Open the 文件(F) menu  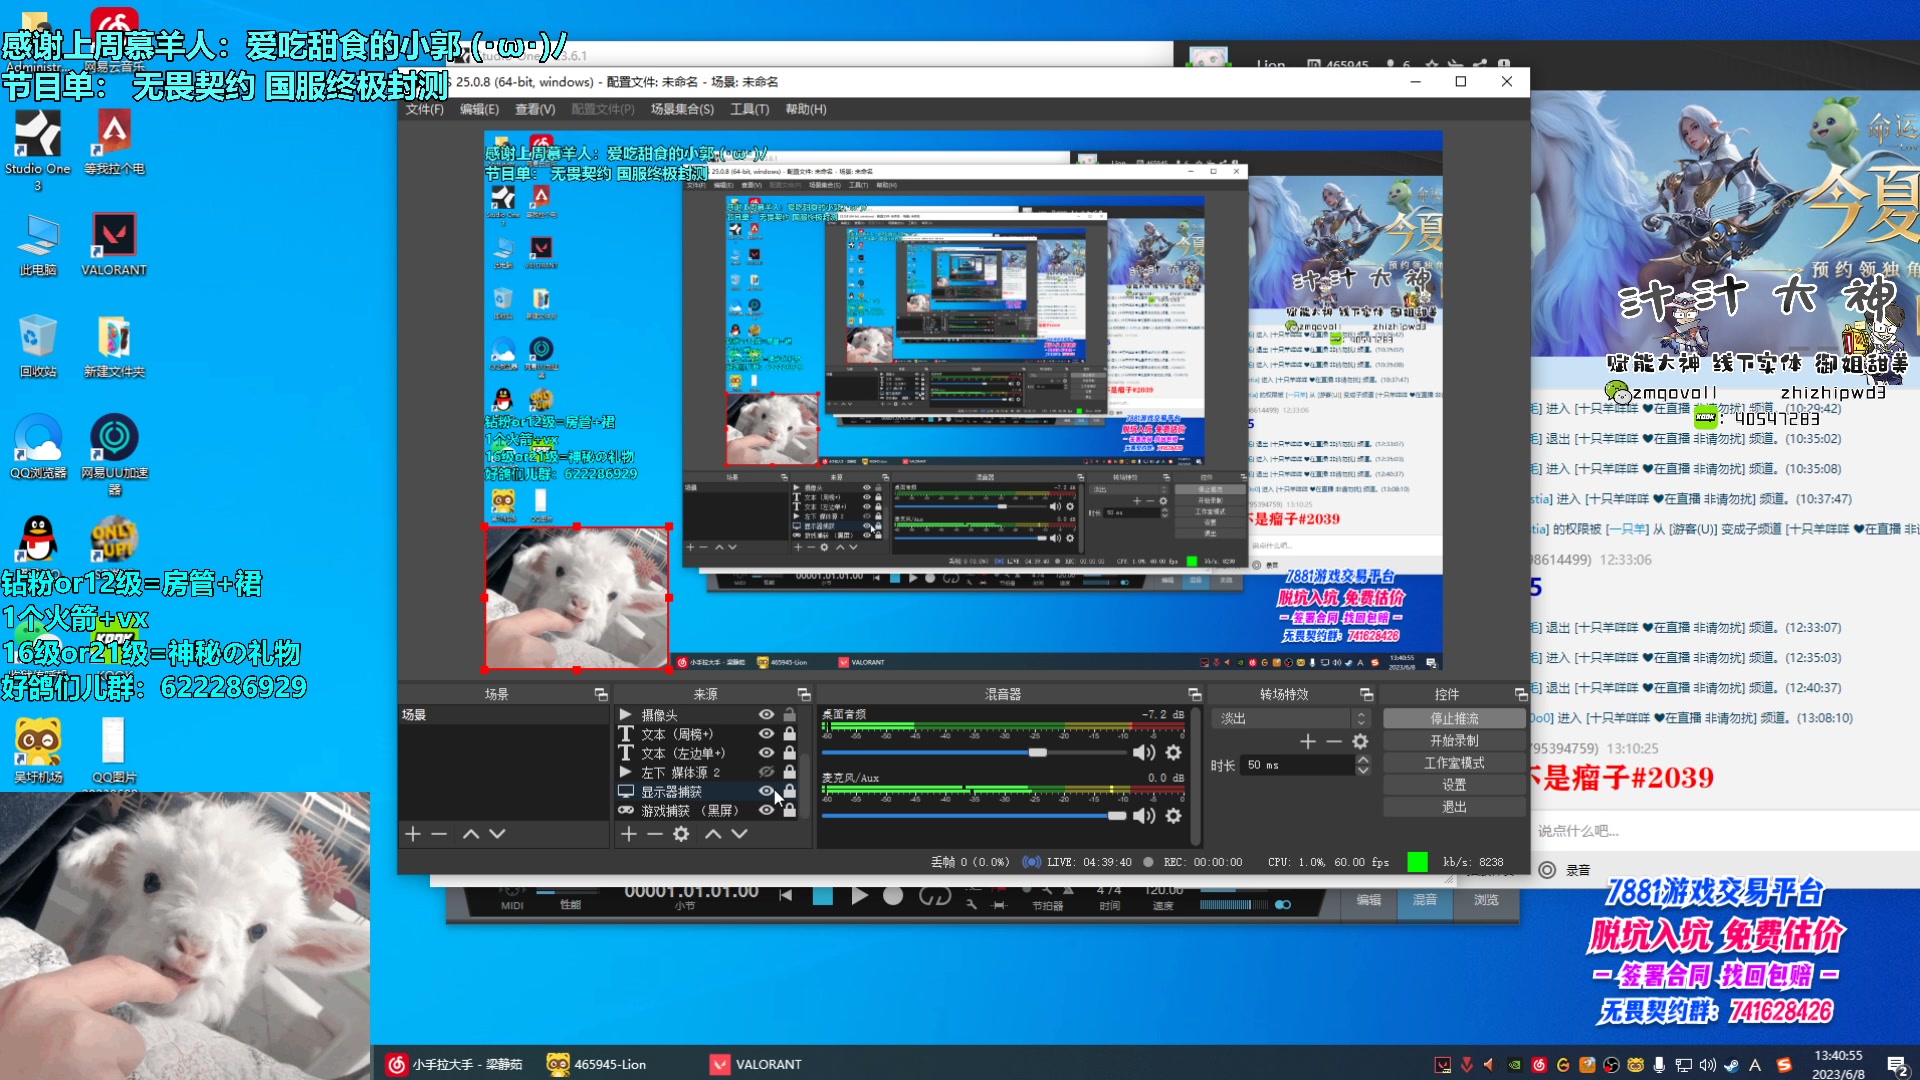[x=425, y=109]
